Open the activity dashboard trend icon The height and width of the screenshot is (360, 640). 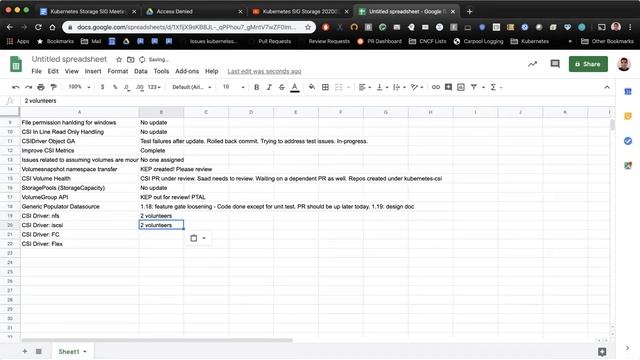(532, 64)
